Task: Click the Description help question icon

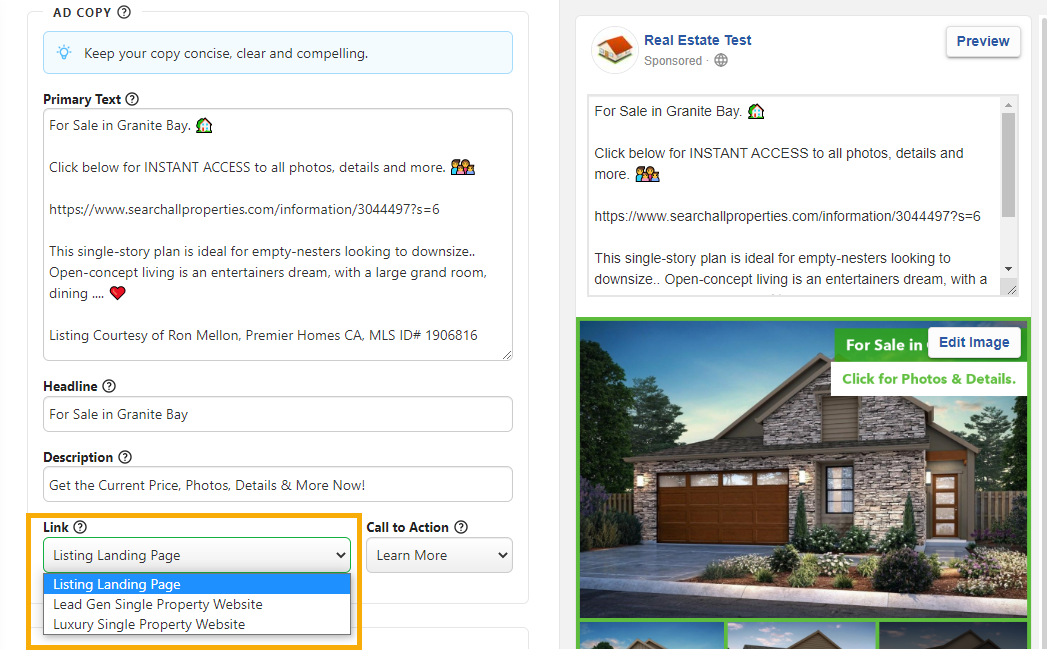Action: [x=125, y=457]
